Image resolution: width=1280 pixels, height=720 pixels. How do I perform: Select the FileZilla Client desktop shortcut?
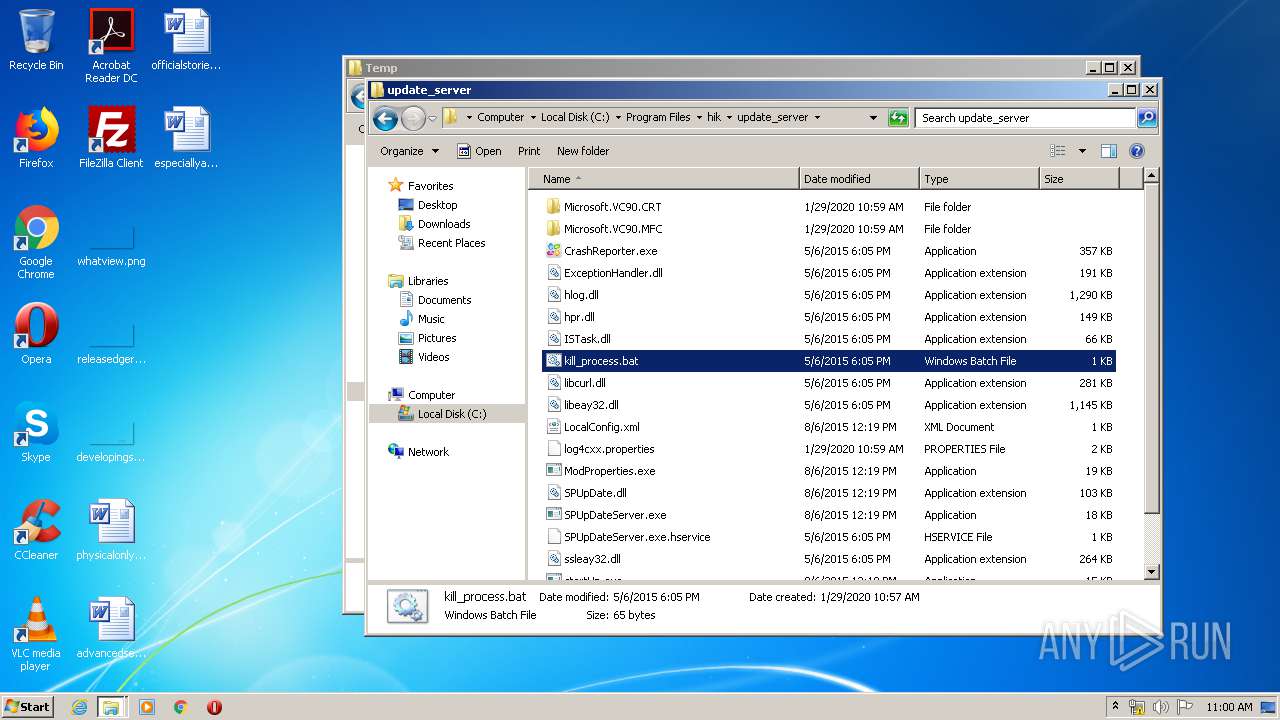coord(111,138)
